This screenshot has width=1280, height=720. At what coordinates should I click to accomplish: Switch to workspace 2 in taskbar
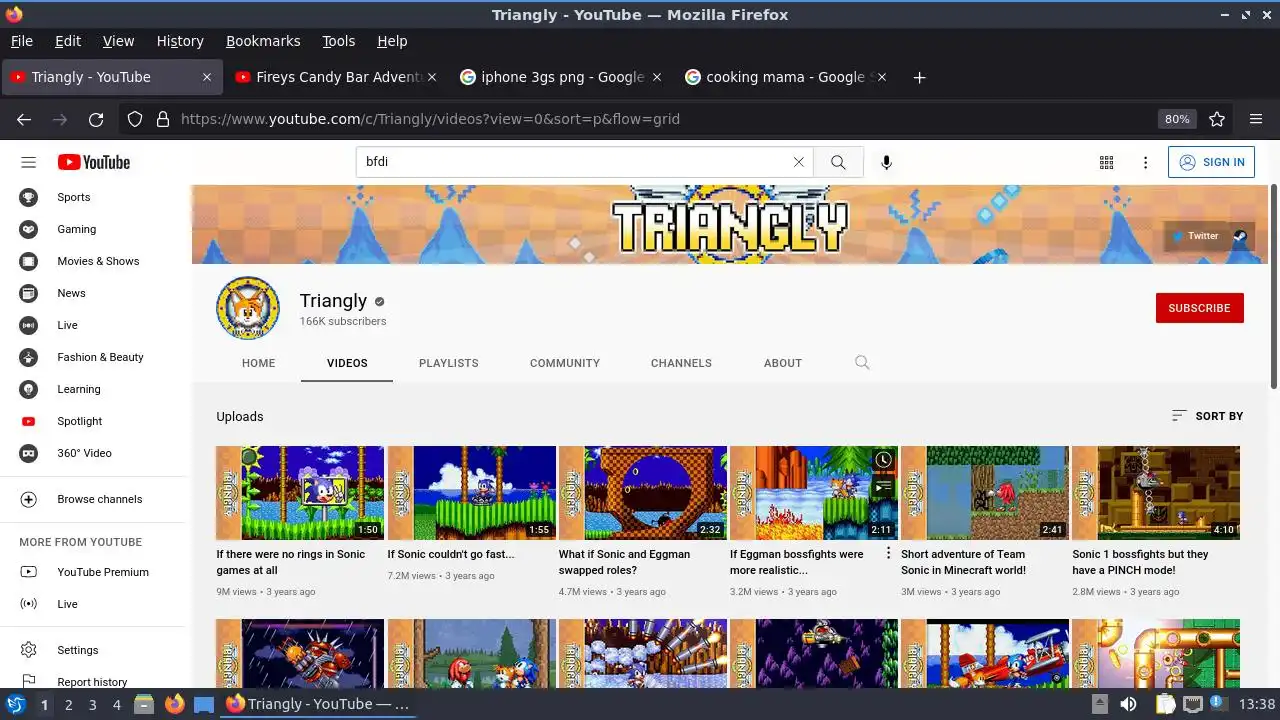click(68, 705)
